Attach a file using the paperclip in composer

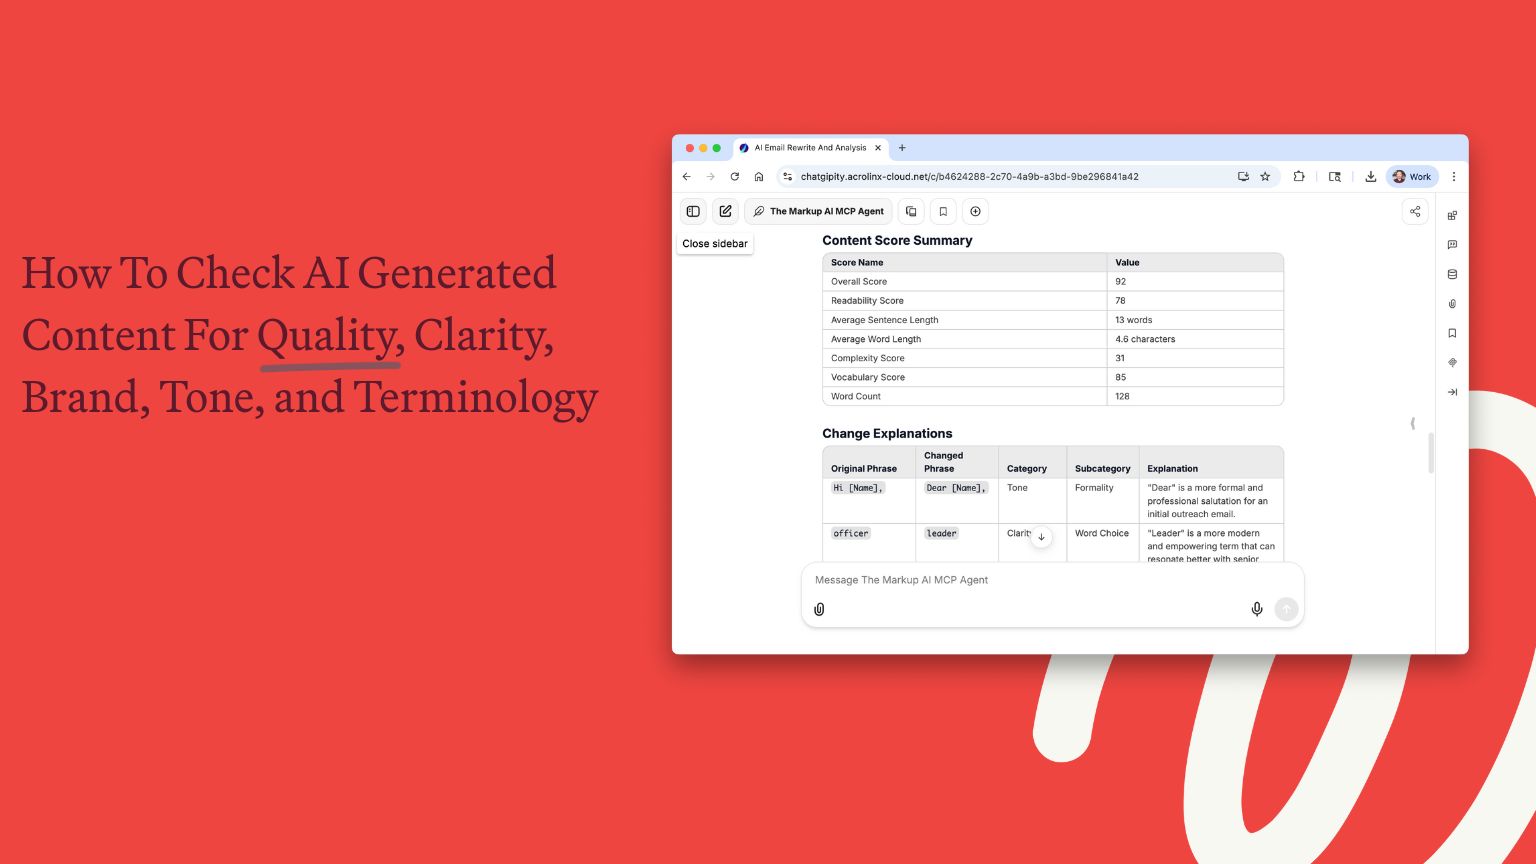[819, 609]
